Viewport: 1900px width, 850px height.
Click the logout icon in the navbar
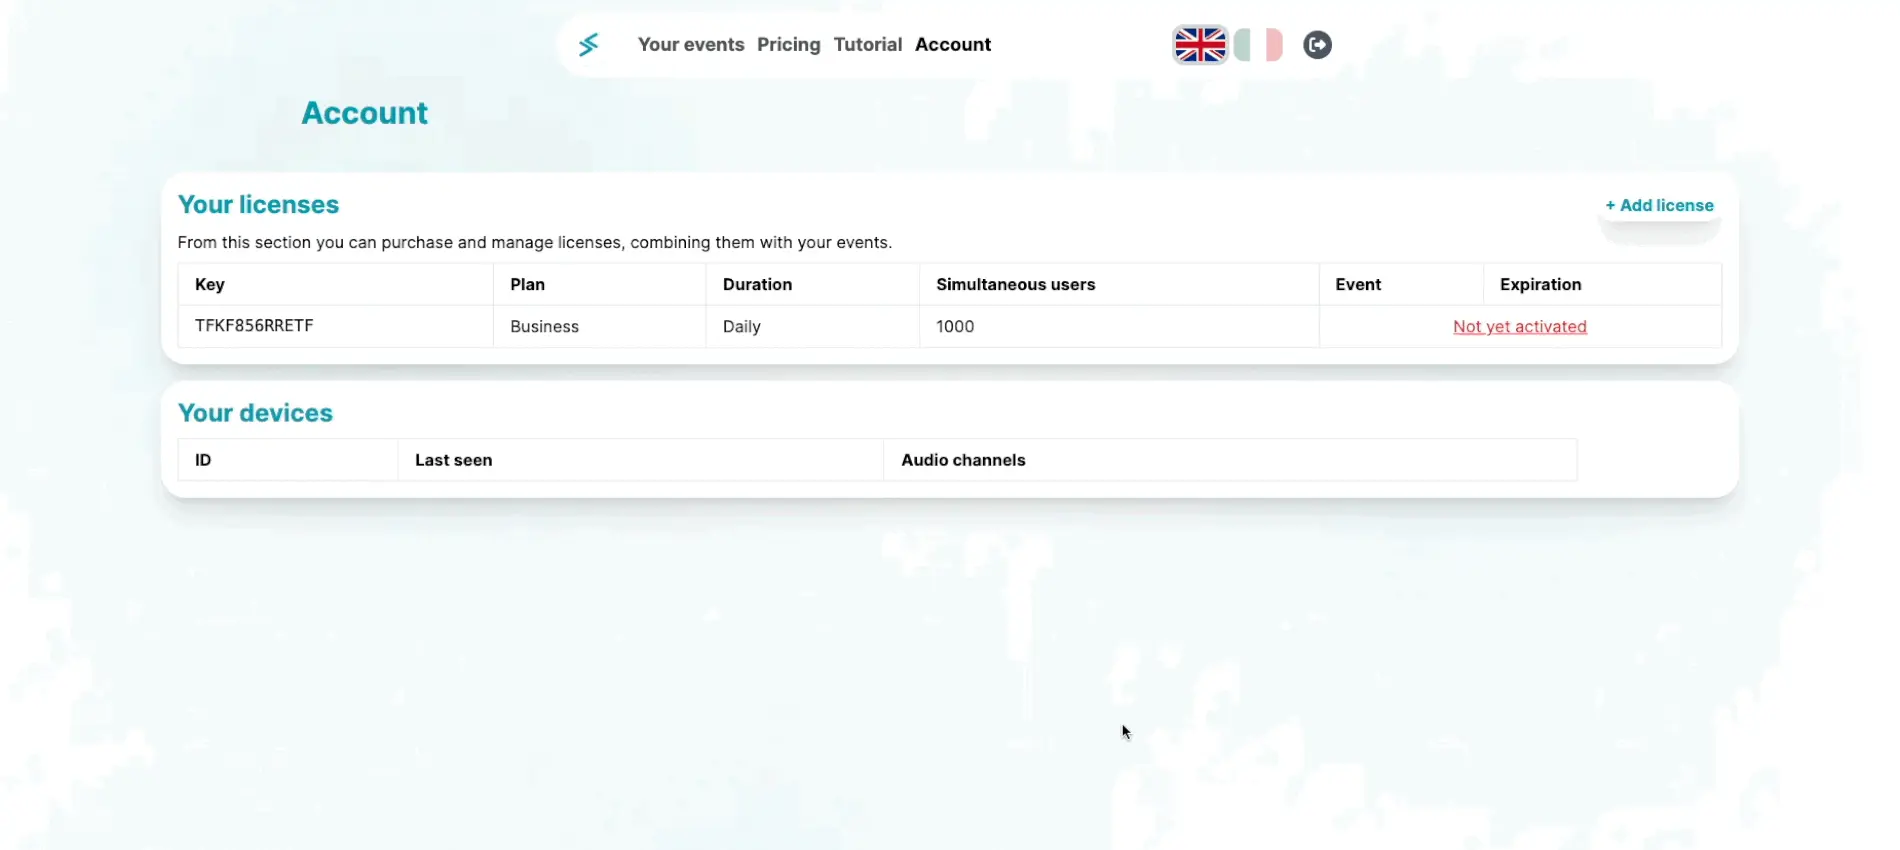point(1317,45)
